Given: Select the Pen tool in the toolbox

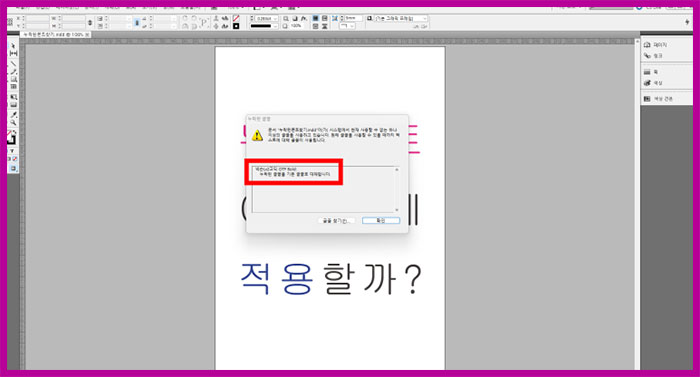Looking at the screenshot, I should (x=13, y=71).
